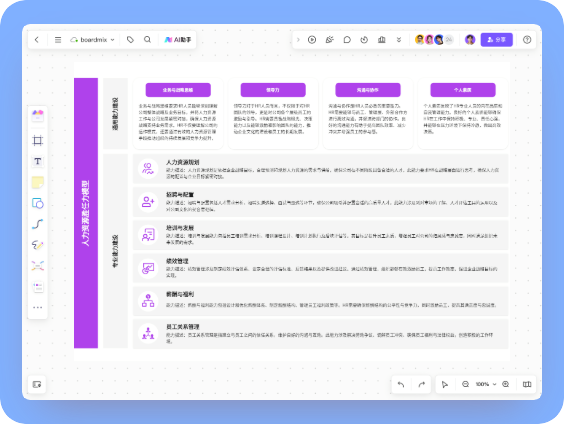Click the purple share button
Image resolution: width=564 pixels, height=424 pixels.
(496, 40)
